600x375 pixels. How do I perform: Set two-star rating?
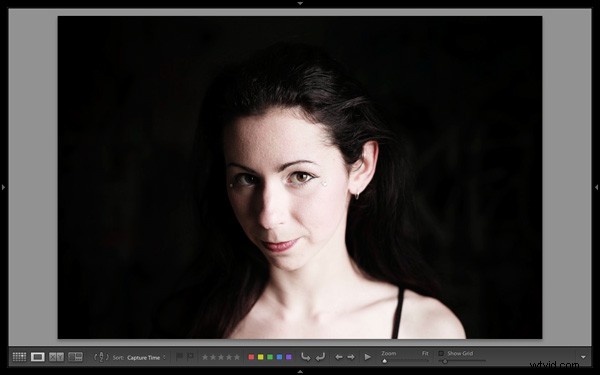coord(213,357)
